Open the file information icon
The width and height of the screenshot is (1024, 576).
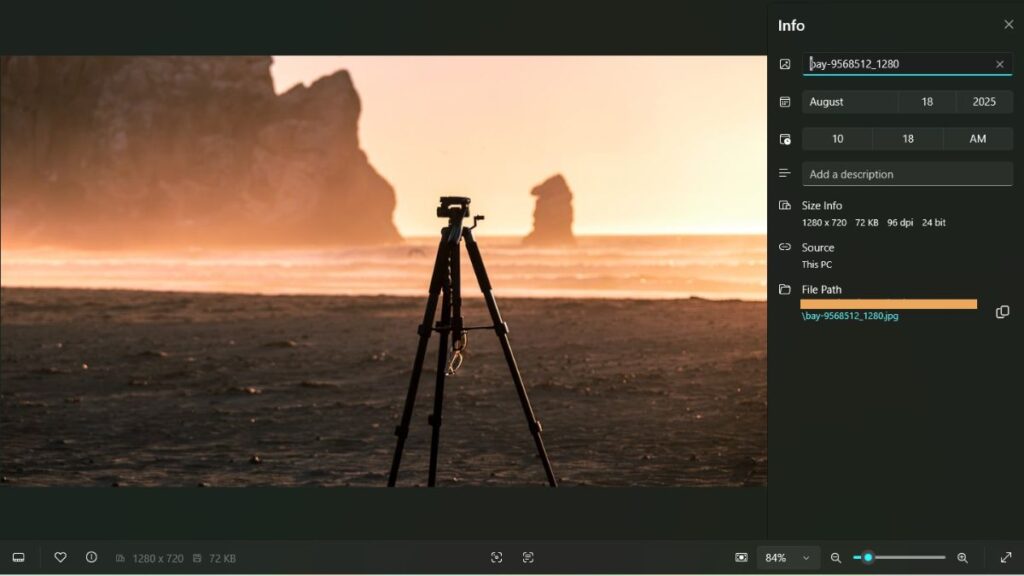pyautogui.click(x=92, y=557)
